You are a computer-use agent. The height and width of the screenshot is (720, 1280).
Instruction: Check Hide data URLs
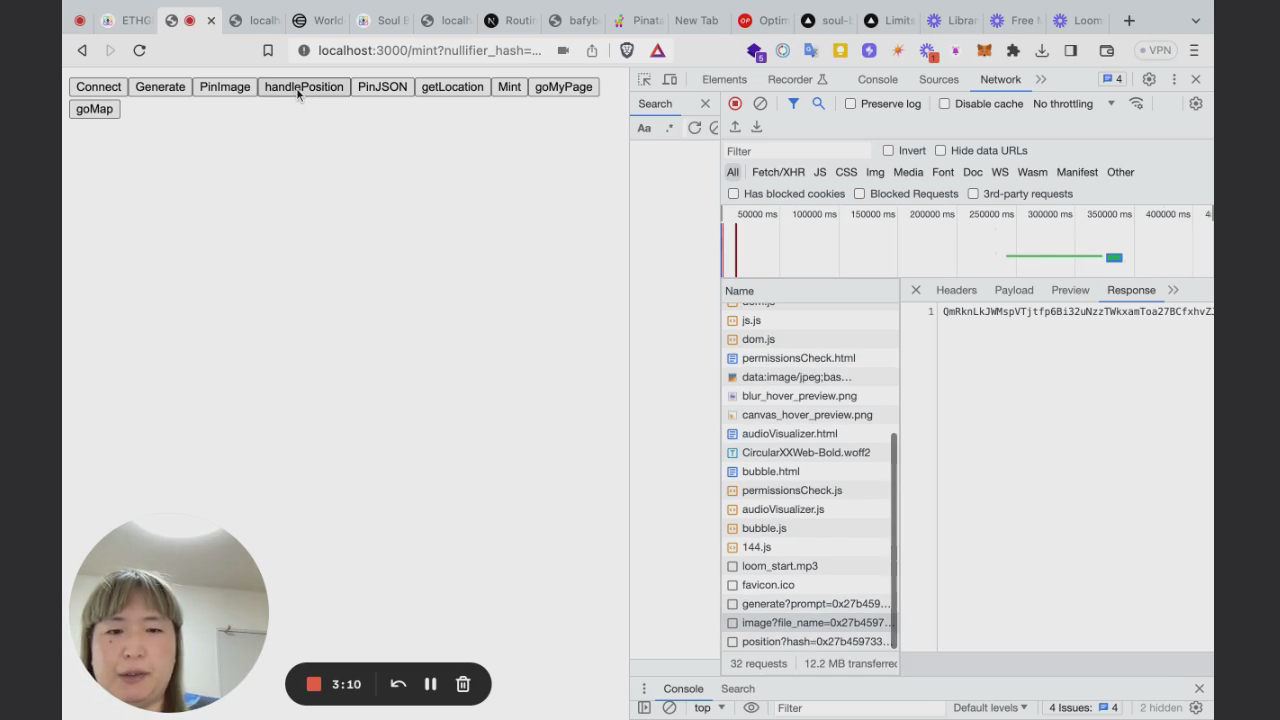pos(940,150)
